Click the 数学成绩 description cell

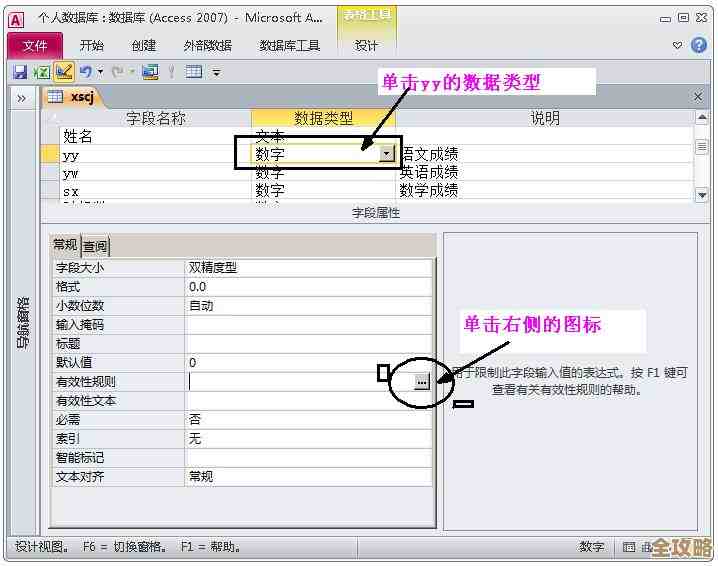tap(545, 190)
